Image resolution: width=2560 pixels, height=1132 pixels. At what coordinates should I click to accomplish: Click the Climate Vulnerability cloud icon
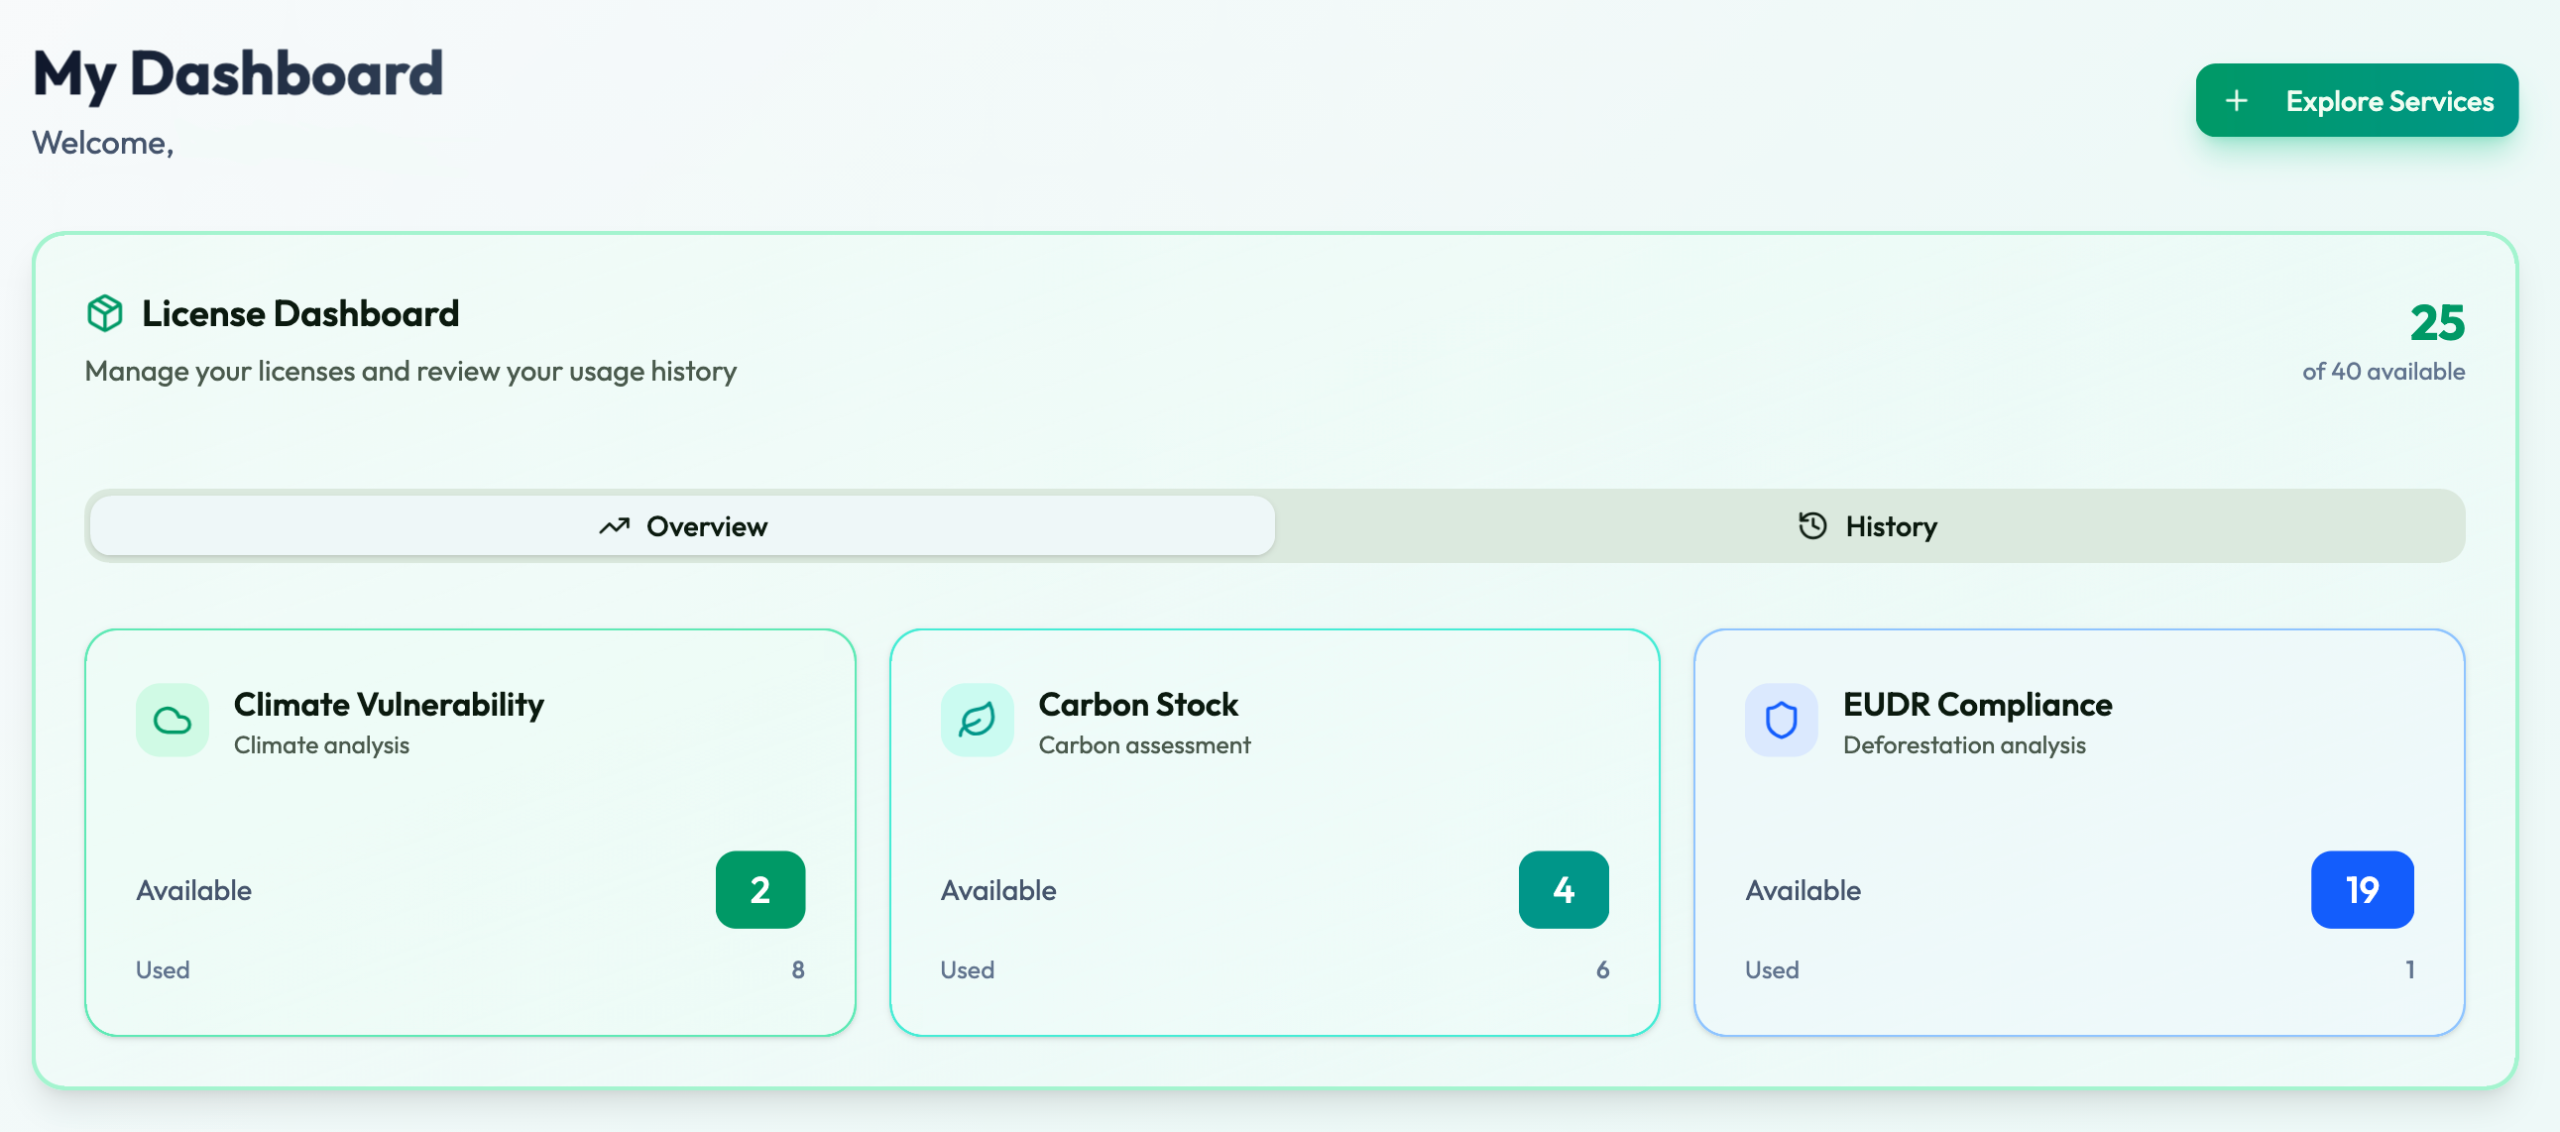click(x=172, y=720)
